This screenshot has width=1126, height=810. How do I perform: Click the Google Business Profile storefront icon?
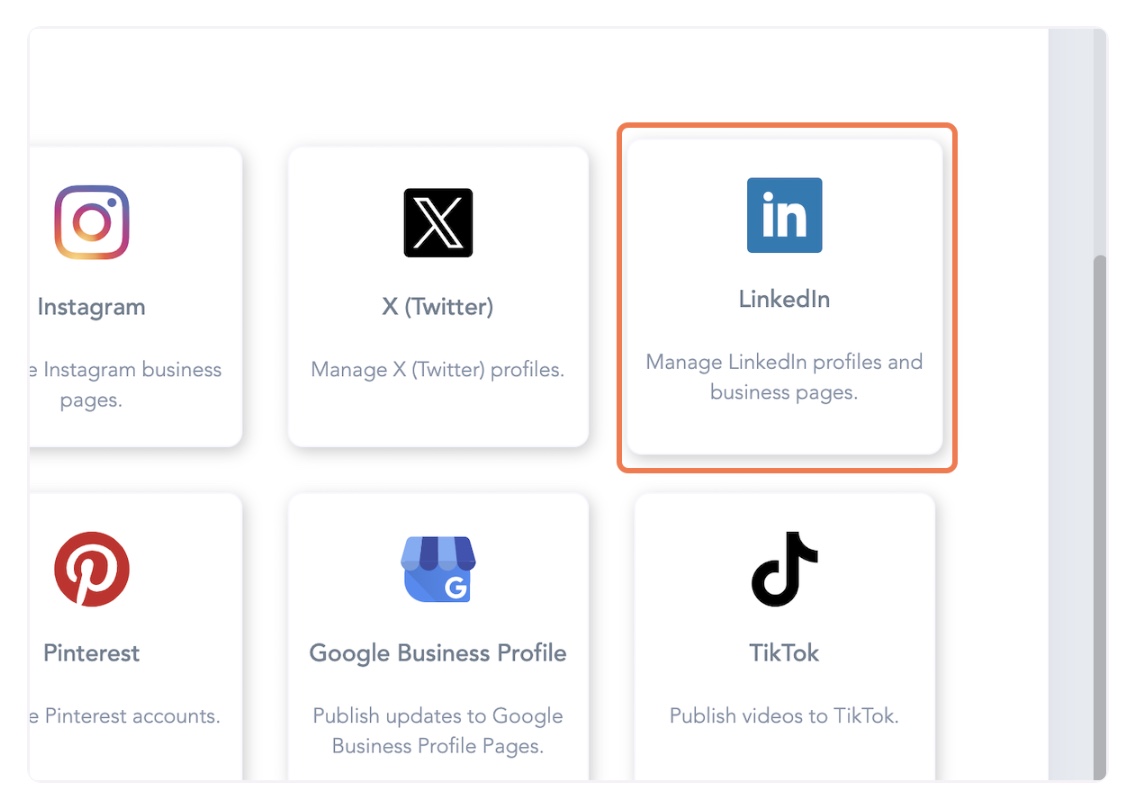point(438,569)
